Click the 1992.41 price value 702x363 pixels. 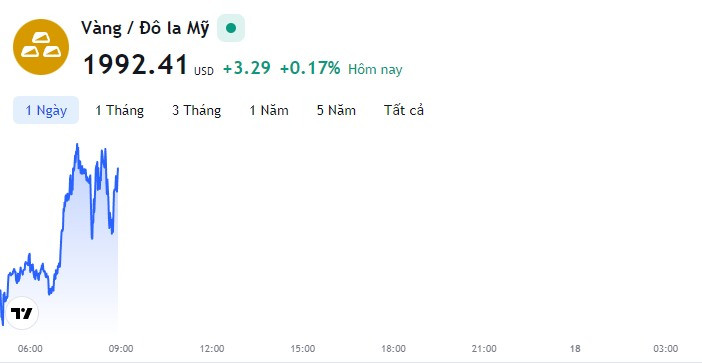tap(136, 64)
